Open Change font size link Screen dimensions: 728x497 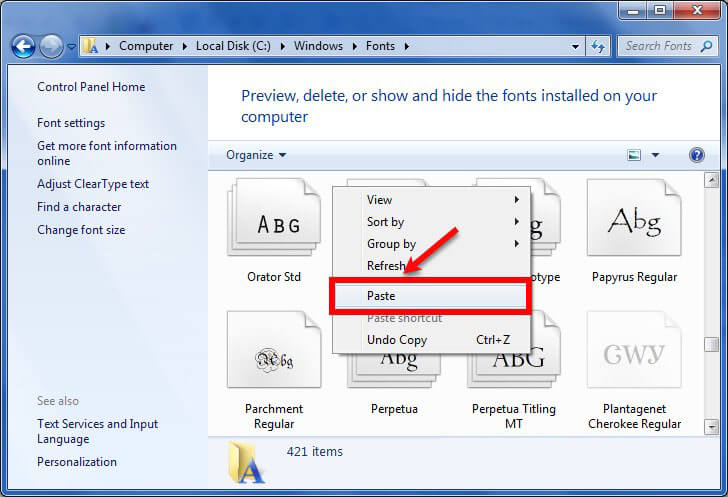click(81, 230)
